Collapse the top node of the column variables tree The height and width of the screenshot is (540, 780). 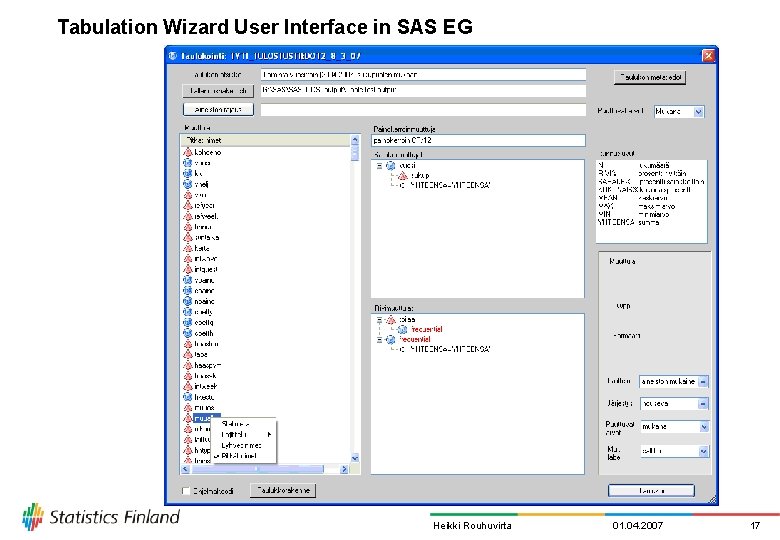pos(380,166)
